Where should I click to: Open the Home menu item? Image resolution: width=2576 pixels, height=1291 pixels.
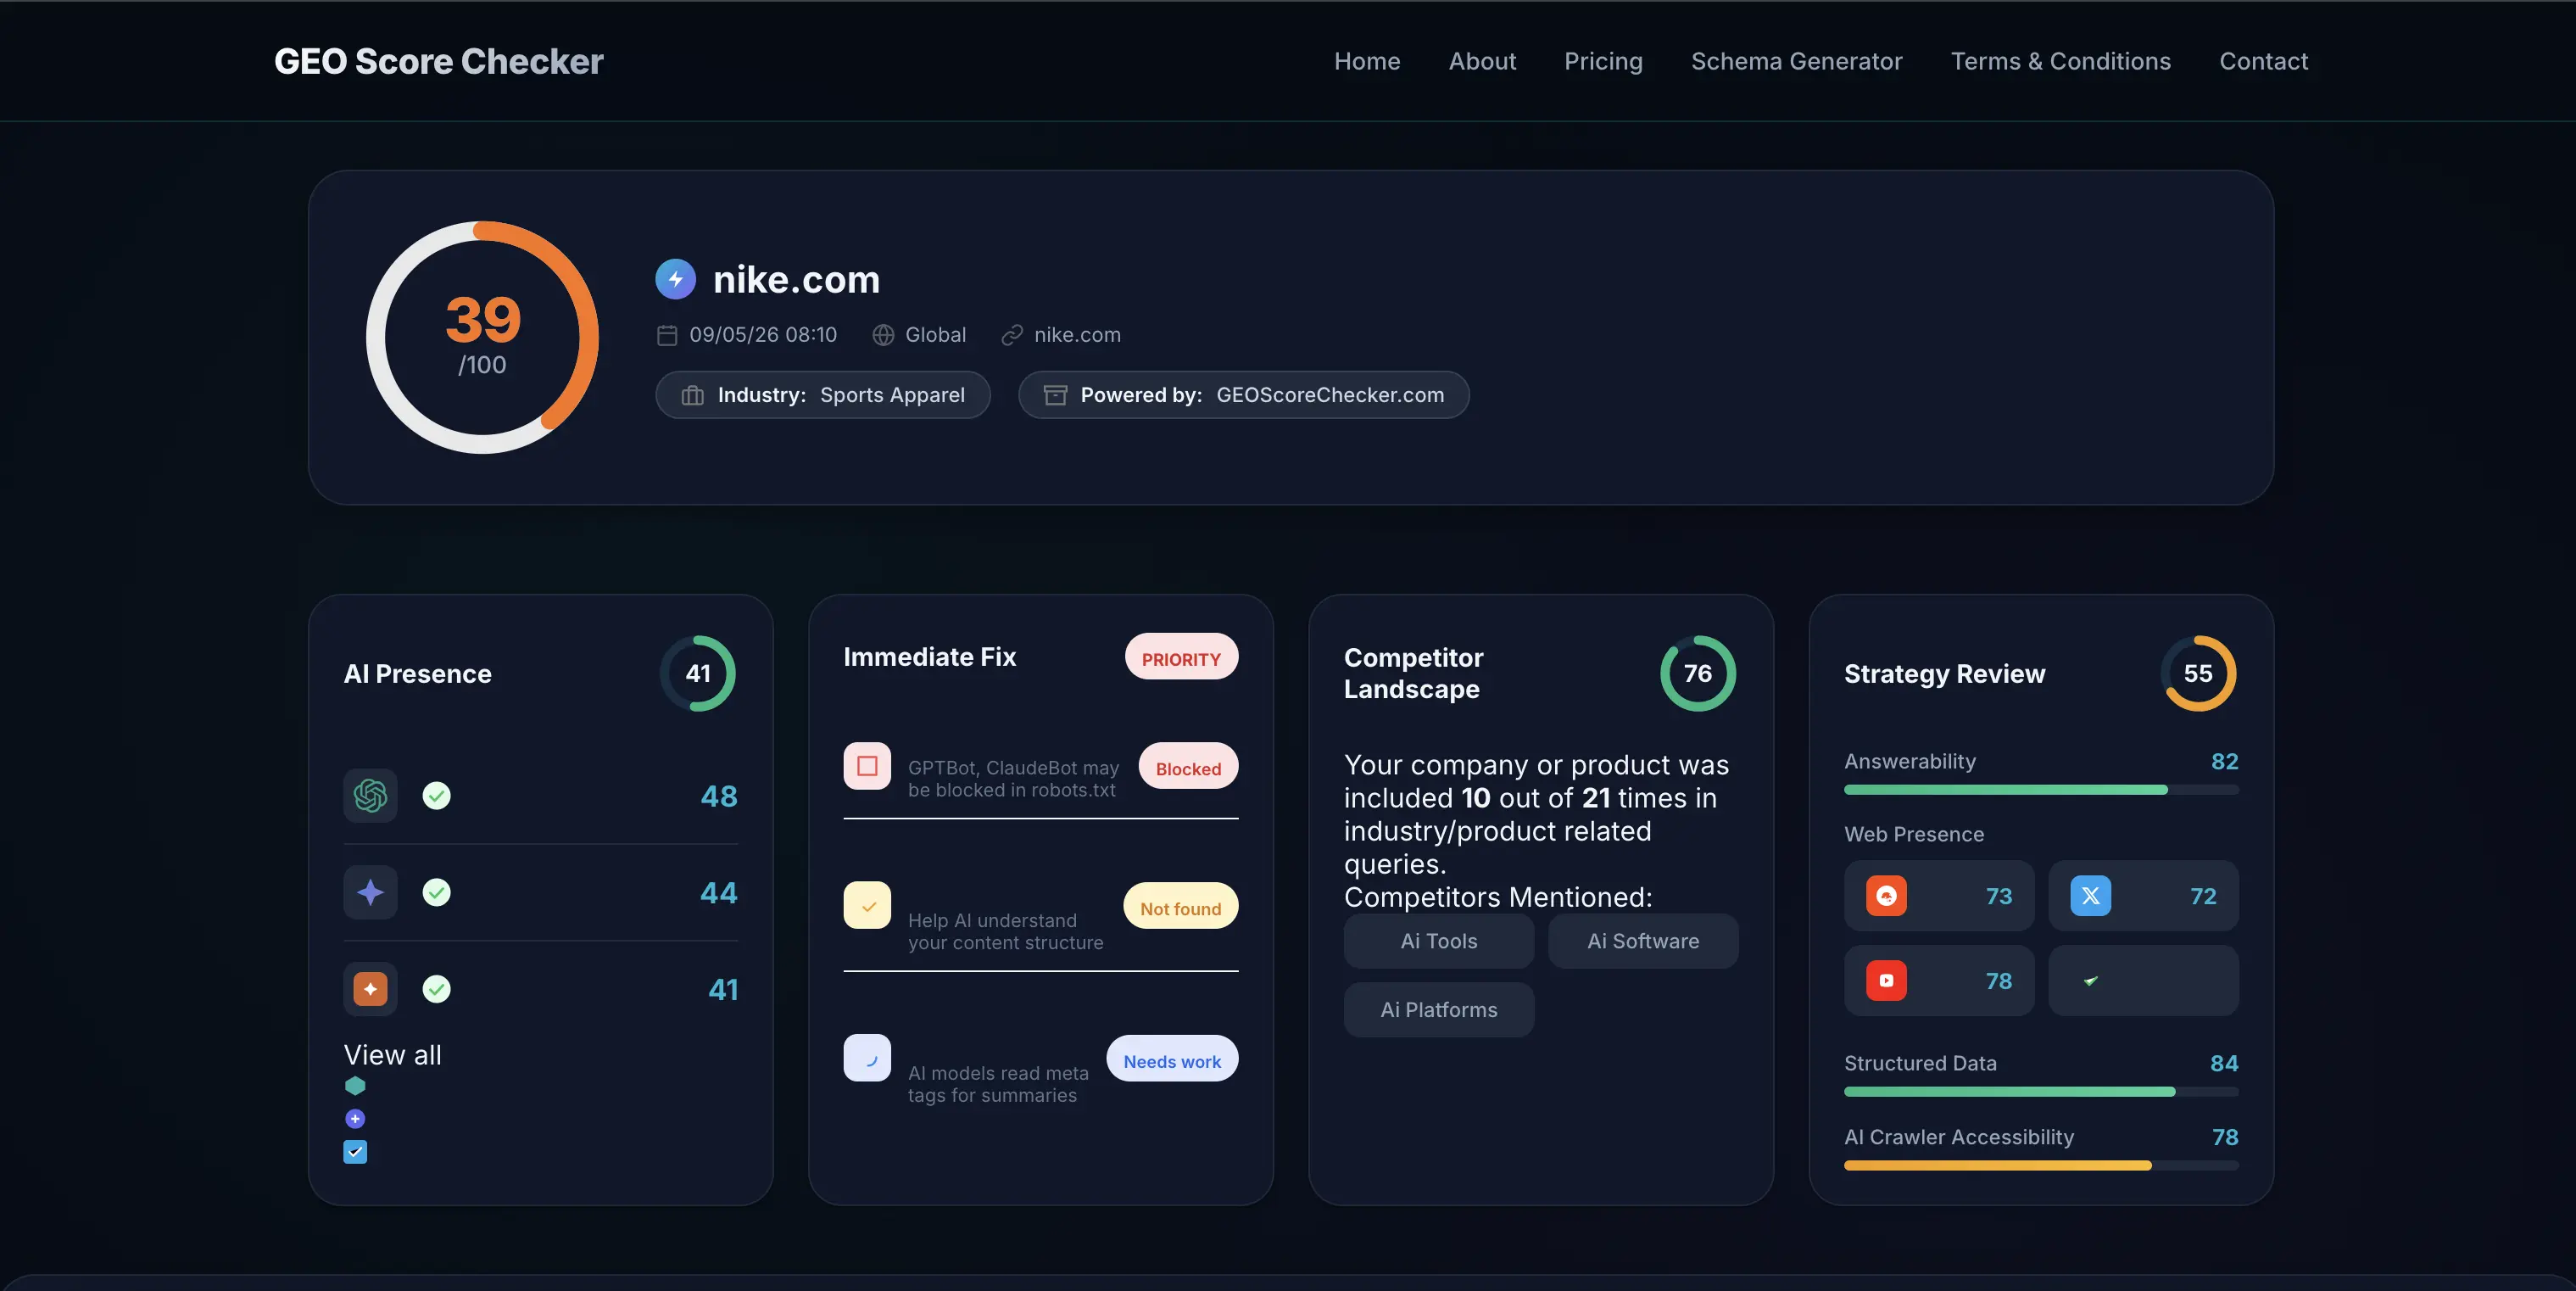tap(1367, 61)
